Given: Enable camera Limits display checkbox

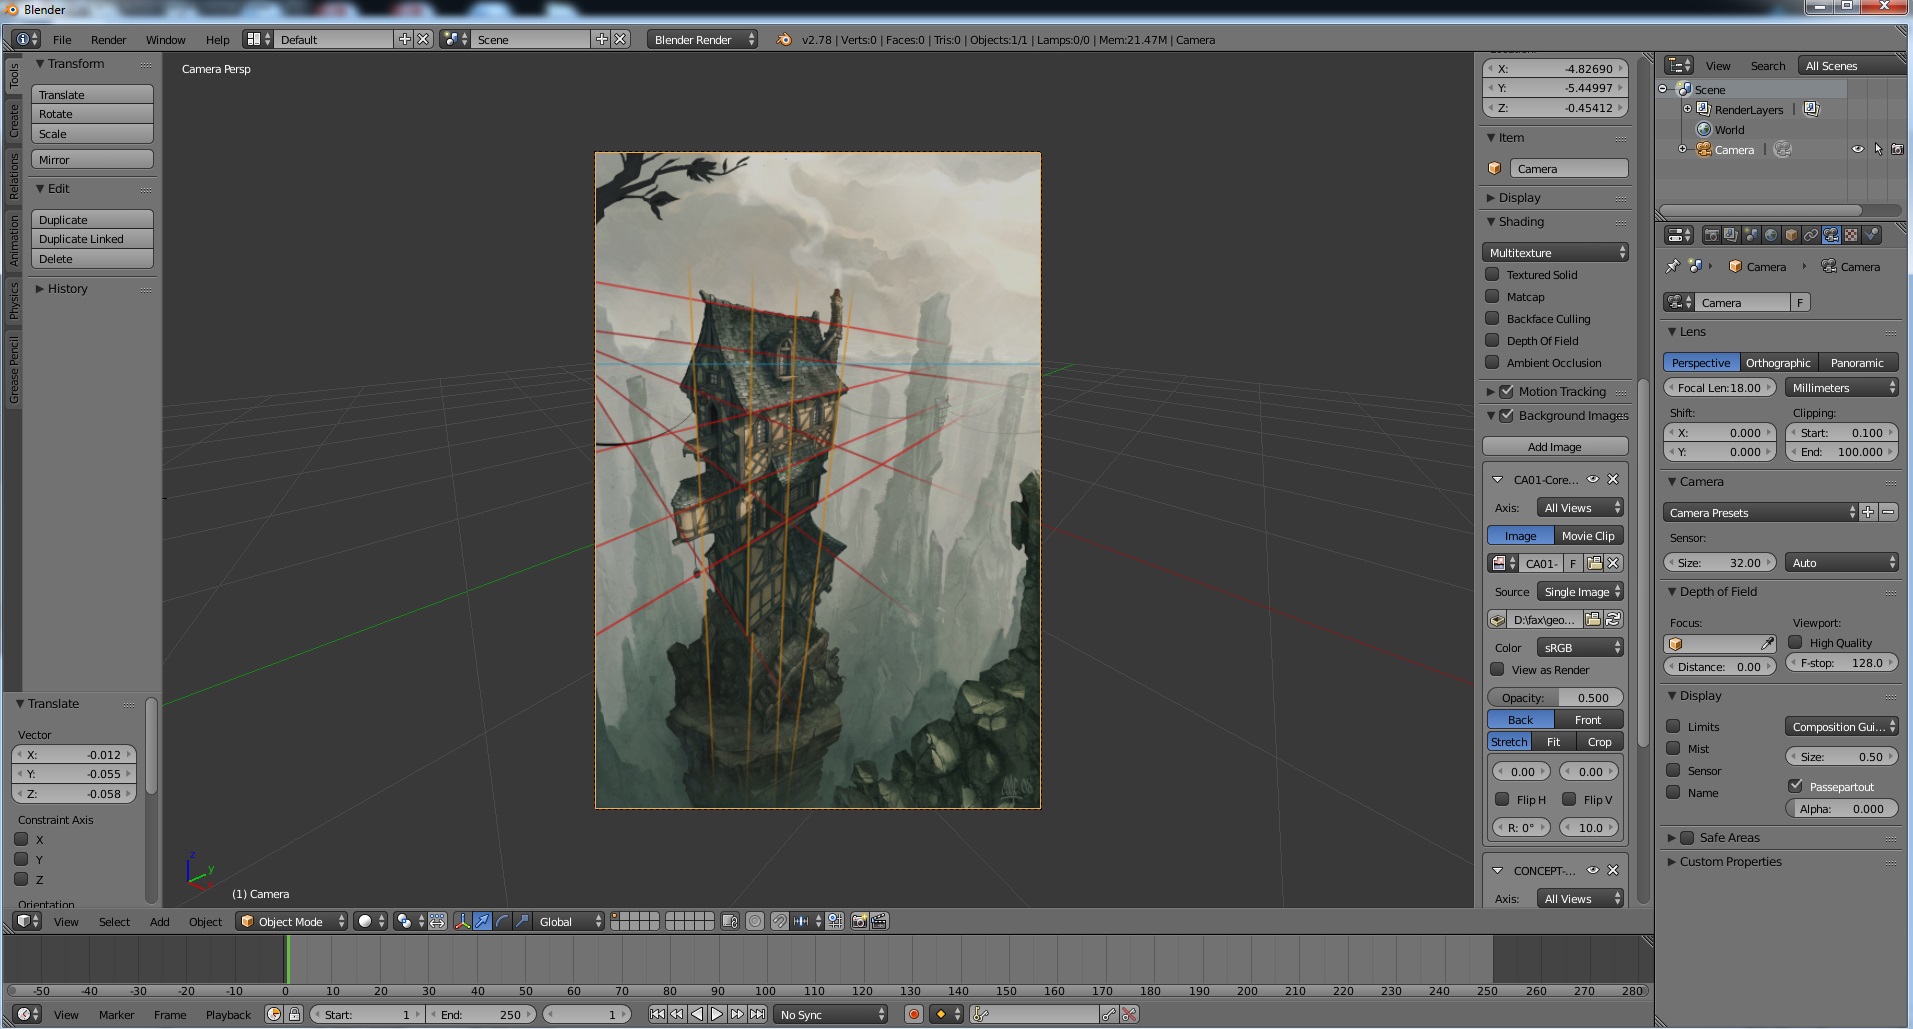Looking at the screenshot, I should tap(1673, 726).
